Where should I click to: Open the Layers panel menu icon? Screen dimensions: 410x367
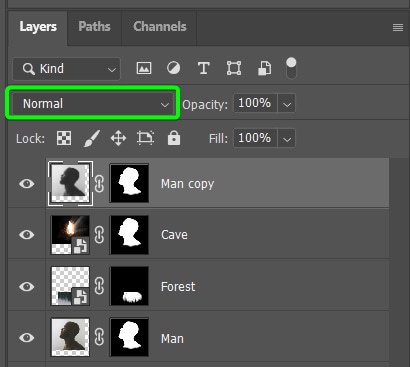tap(398, 27)
